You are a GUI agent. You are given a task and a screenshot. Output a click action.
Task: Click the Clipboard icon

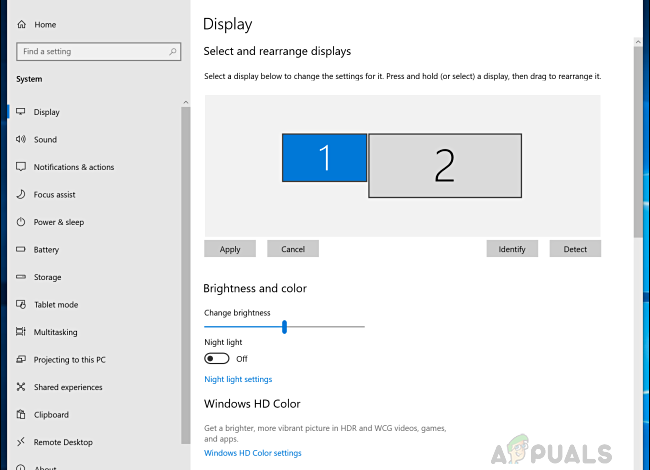point(21,414)
